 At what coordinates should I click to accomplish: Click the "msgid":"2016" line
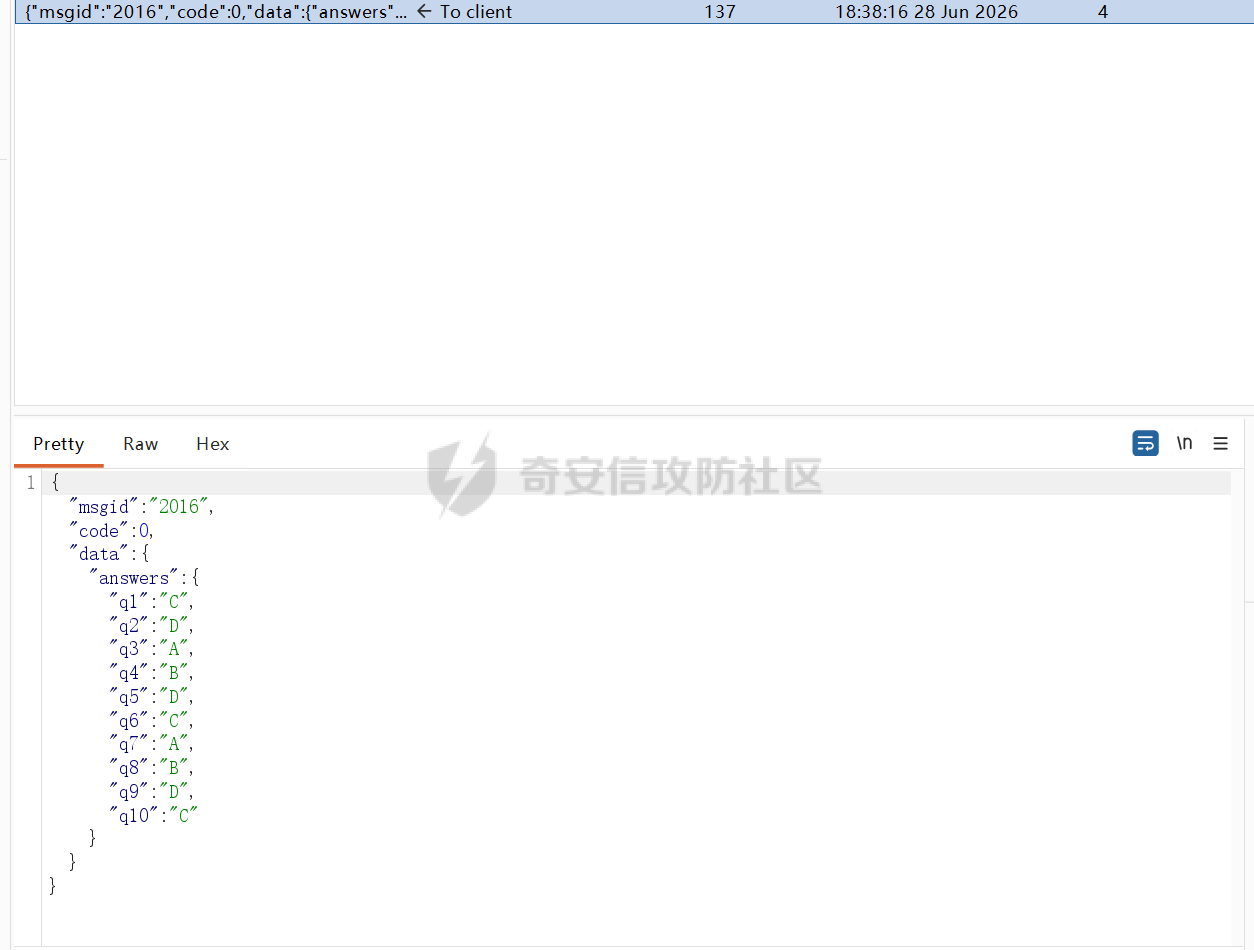pyautogui.click(x=142, y=507)
